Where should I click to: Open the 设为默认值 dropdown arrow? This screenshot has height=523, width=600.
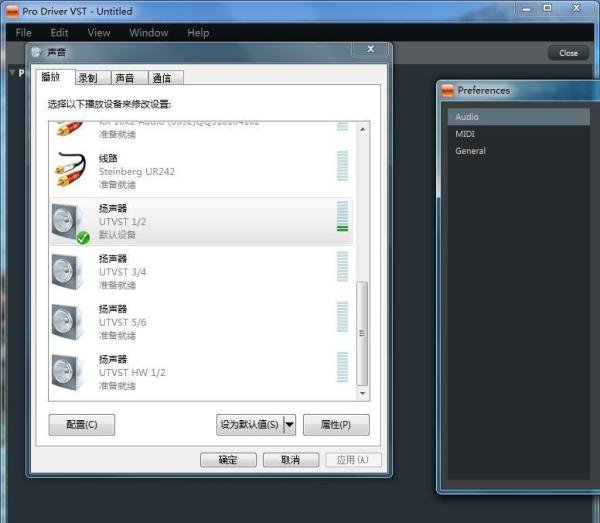(290, 425)
